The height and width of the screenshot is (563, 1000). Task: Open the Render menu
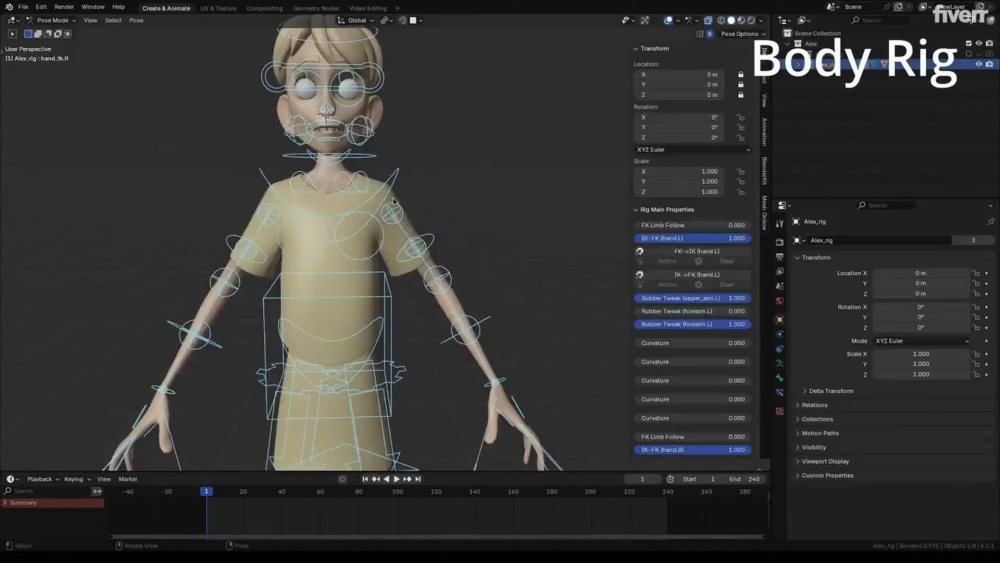64,7
